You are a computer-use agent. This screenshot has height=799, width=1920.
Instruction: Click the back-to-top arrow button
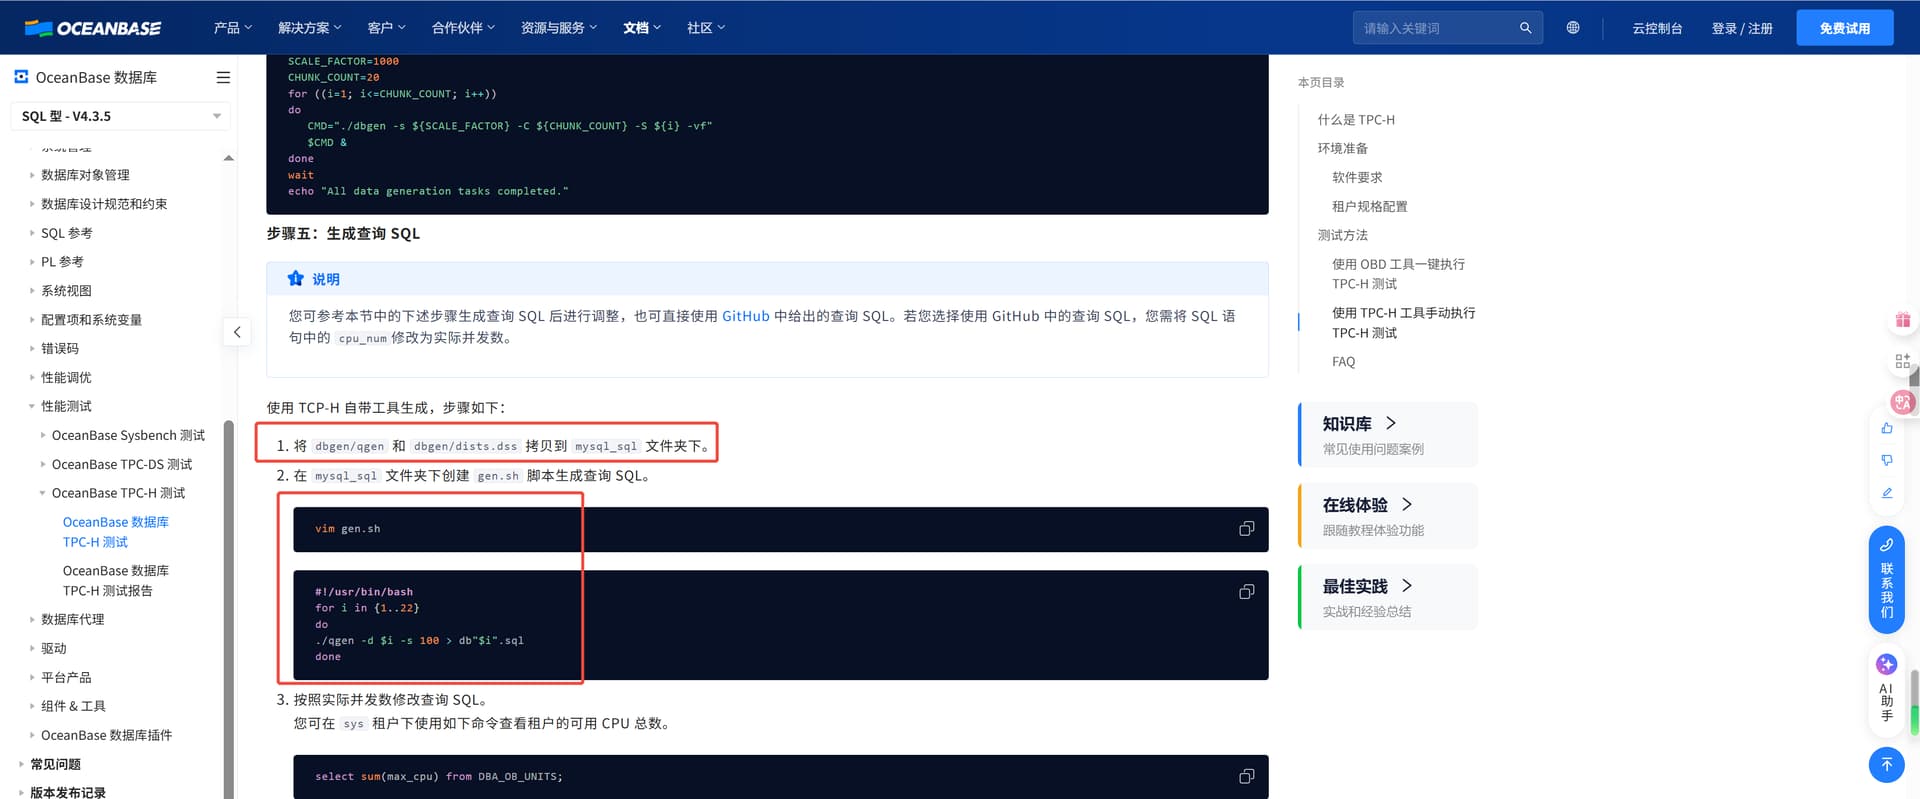point(1886,765)
